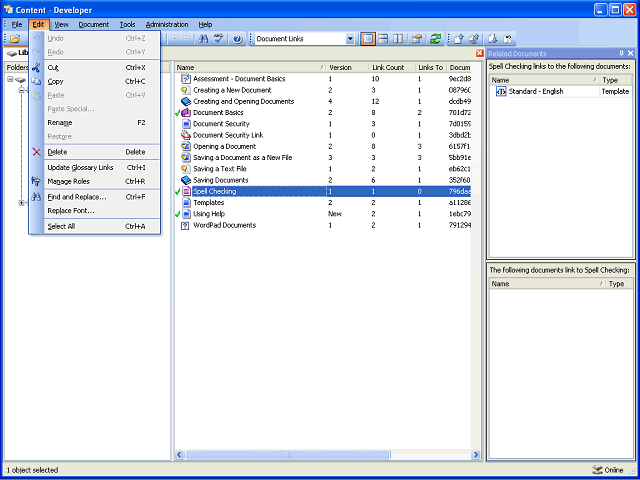Close the Library tab with red X
640x480 pixels.
480,53
